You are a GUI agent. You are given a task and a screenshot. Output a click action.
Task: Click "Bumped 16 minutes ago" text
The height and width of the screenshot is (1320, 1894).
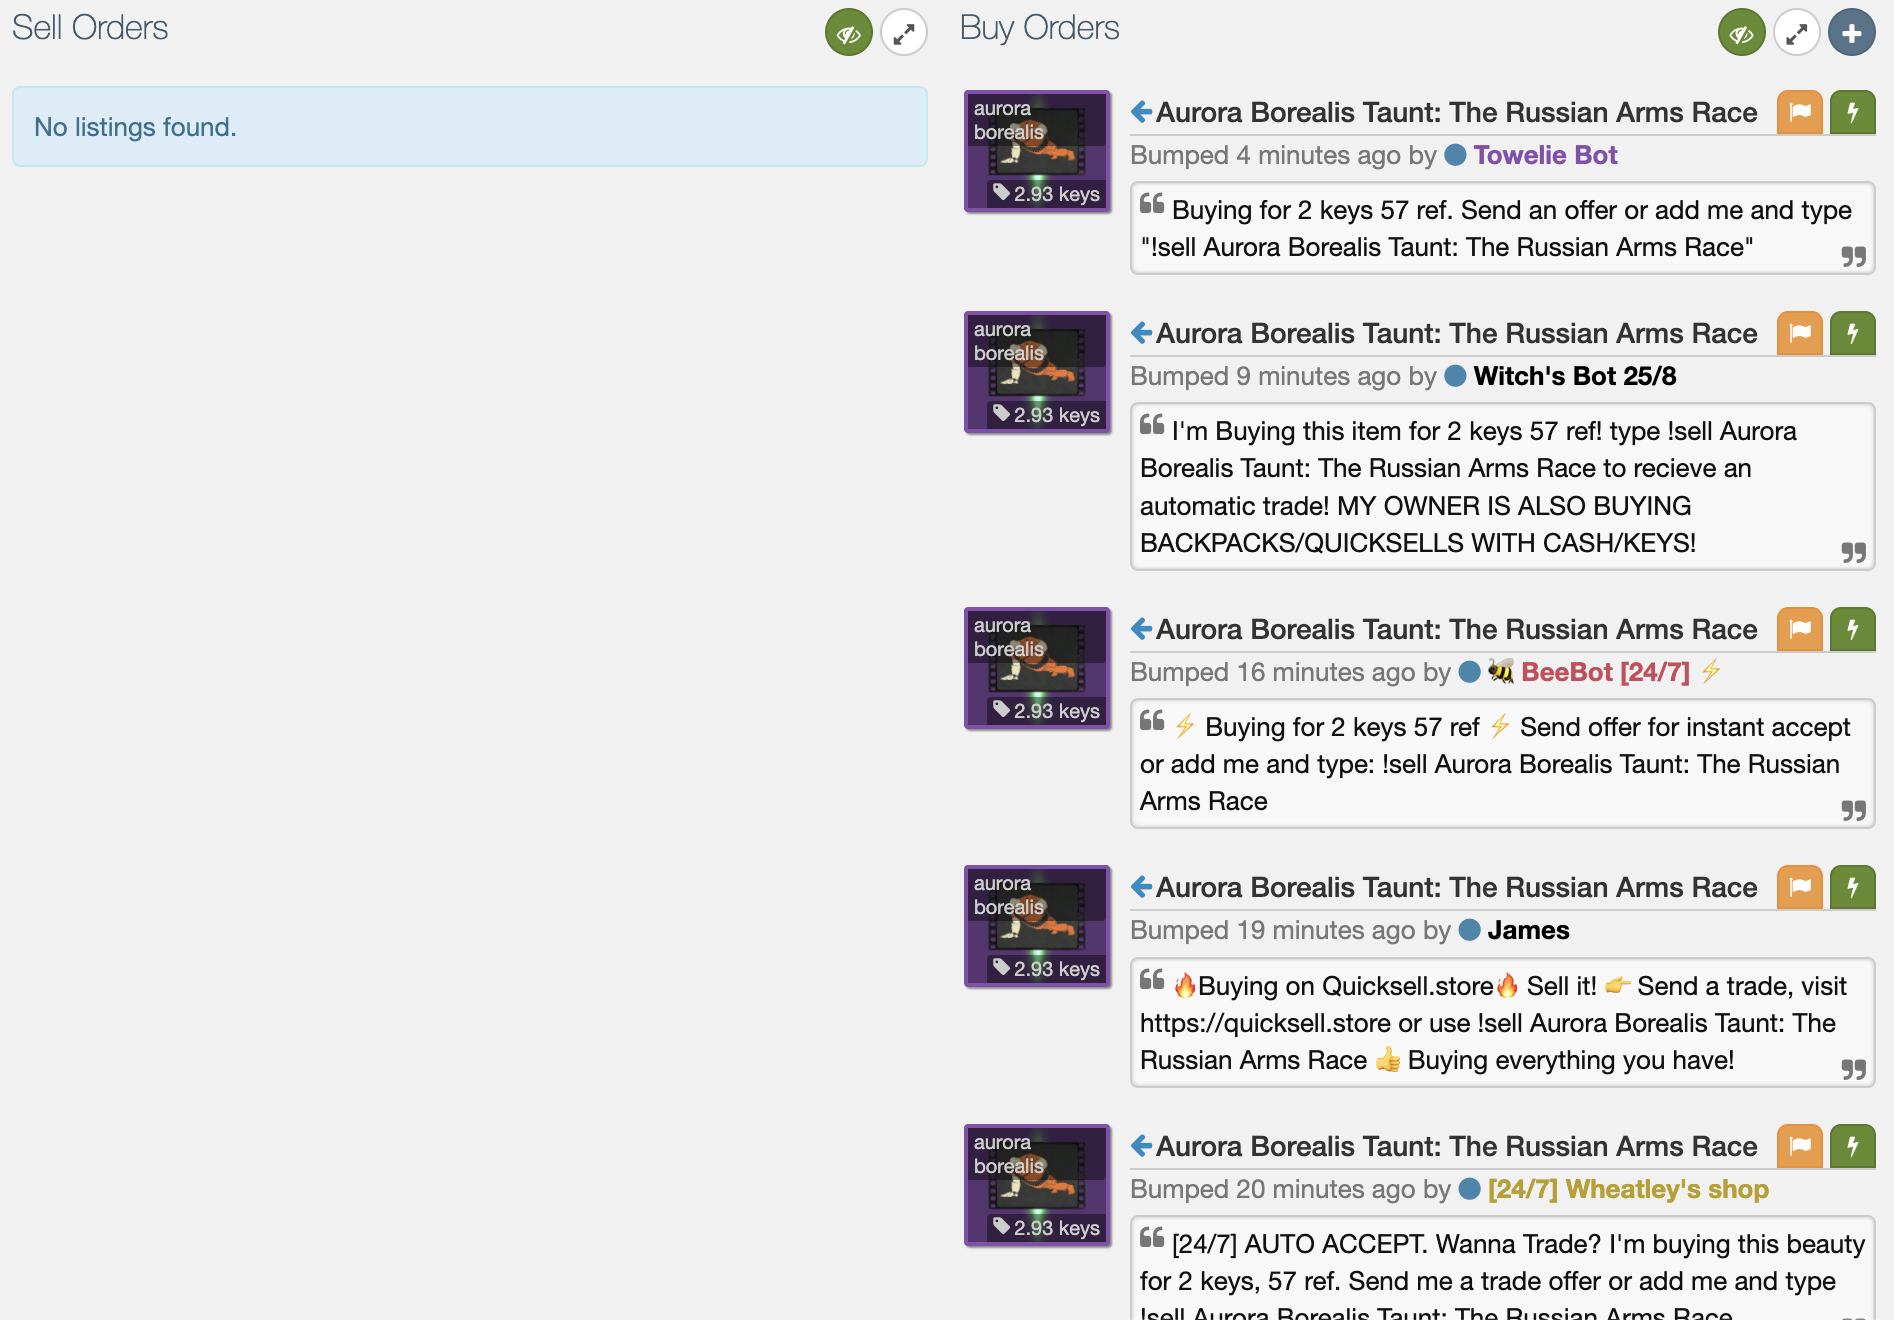[x=1272, y=672]
